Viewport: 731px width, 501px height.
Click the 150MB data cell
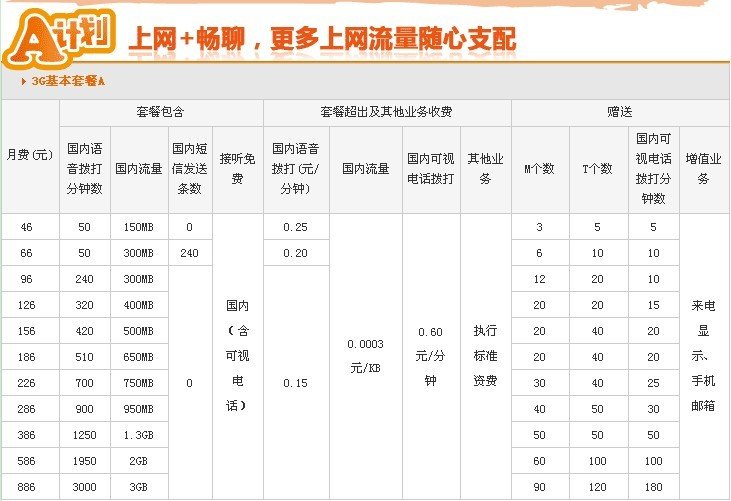coord(139,227)
